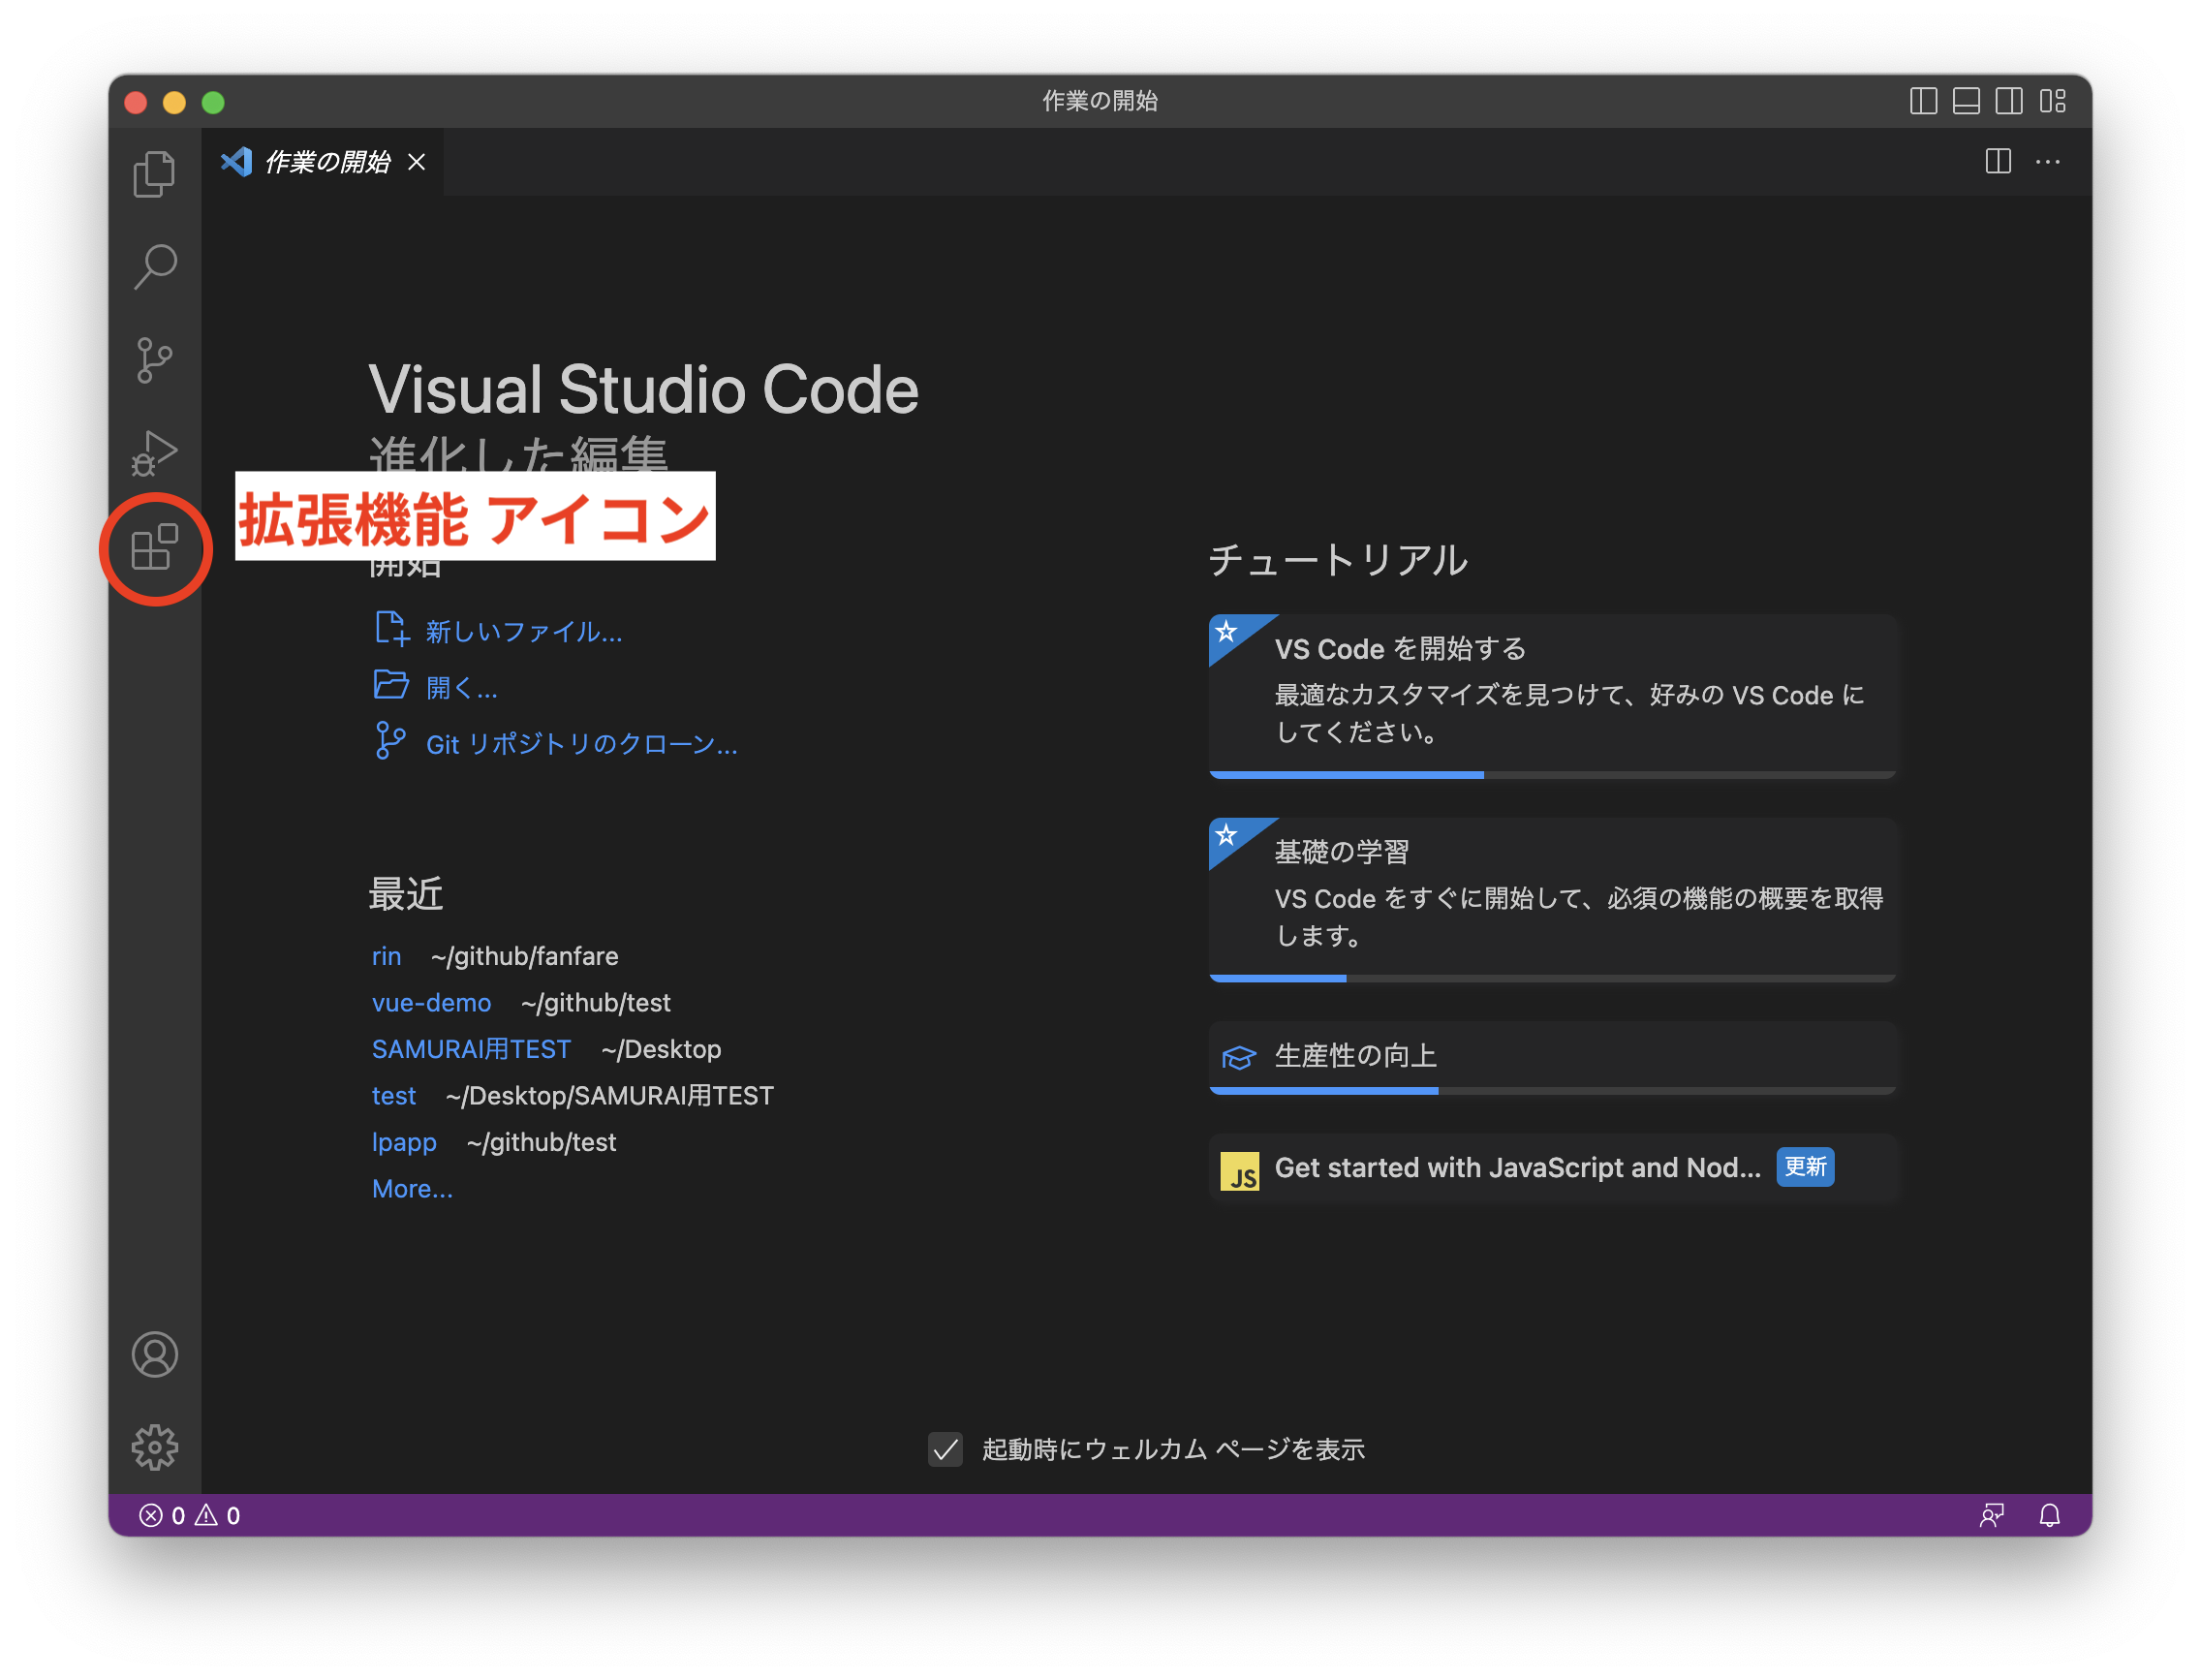Click the notifications bell in status bar

tap(2049, 1515)
